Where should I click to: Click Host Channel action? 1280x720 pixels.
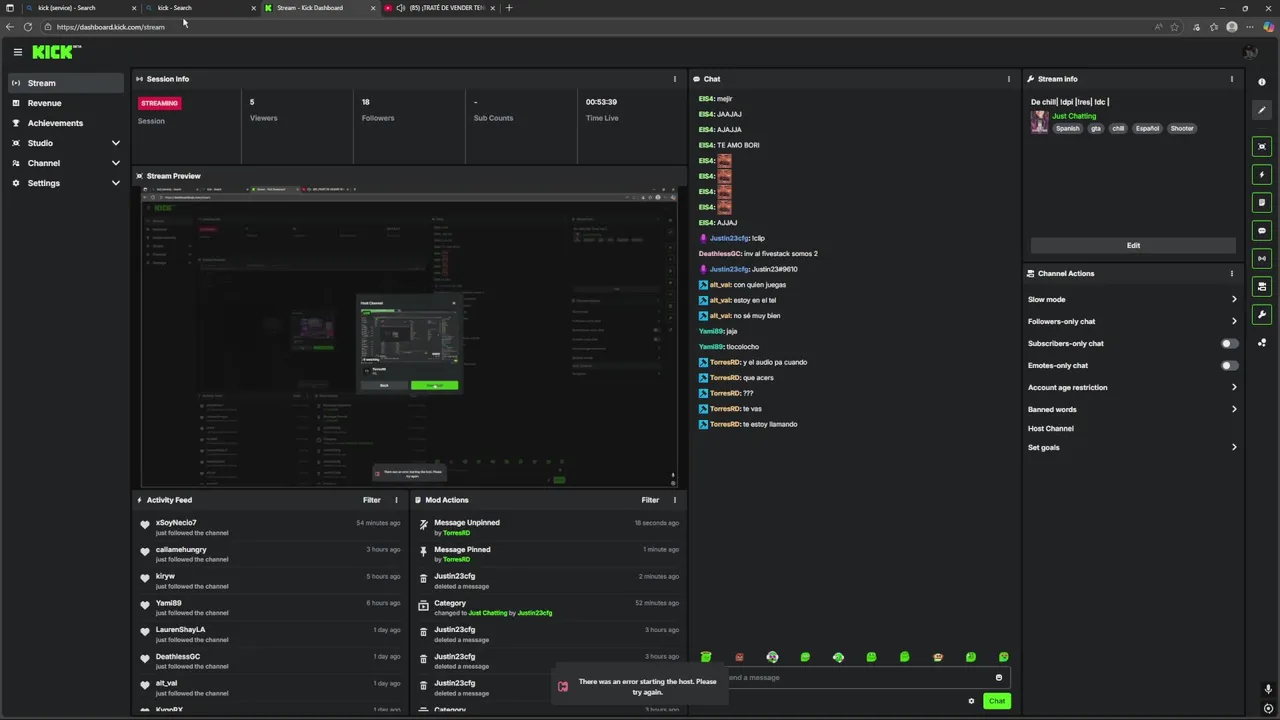(1051, 428)
